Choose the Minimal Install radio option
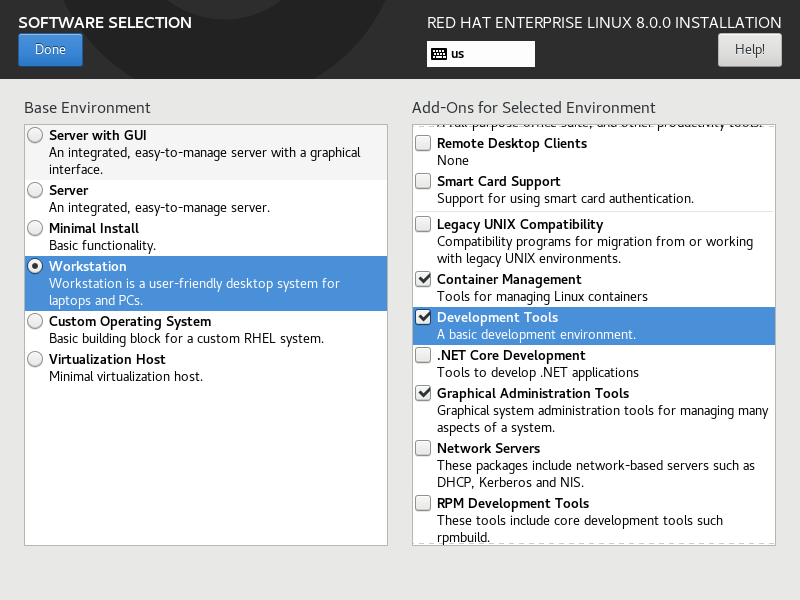800x600 pixels. [x=36, y=228]
